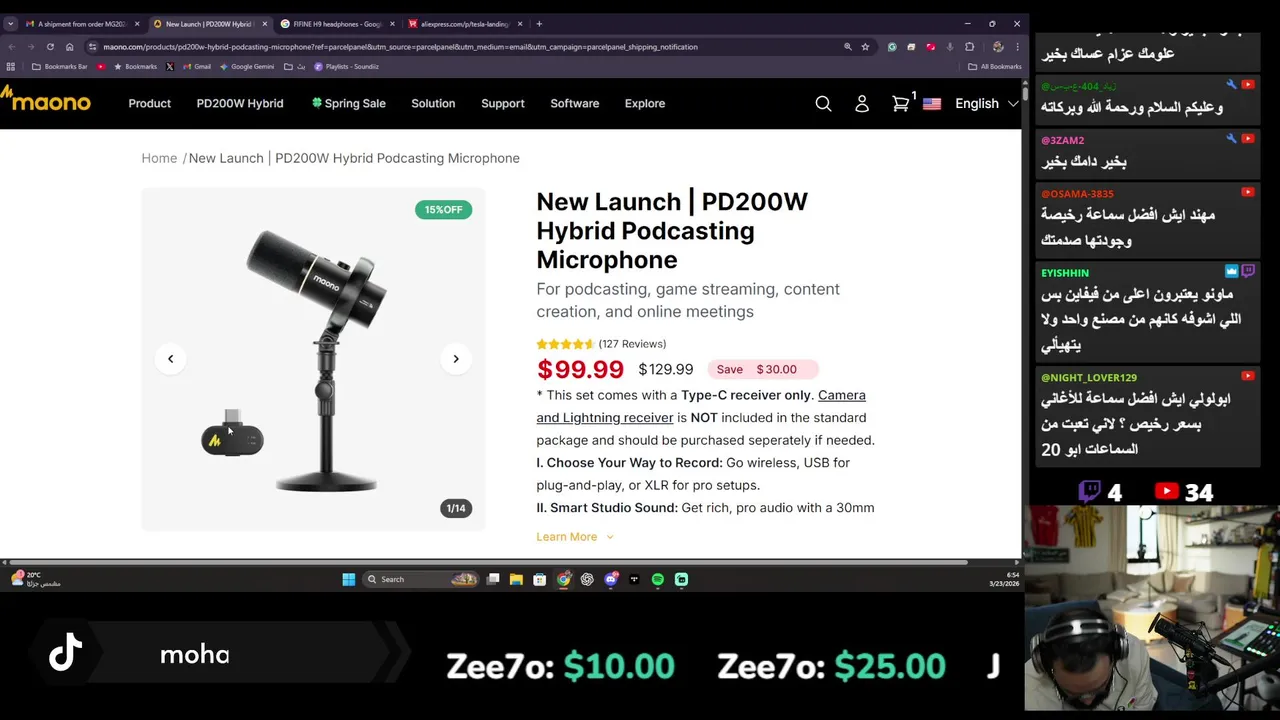Open the 127 Reviews link
Image resolution: width=1280 pixels, height=720 pixels.
click(x=632, y=344)
